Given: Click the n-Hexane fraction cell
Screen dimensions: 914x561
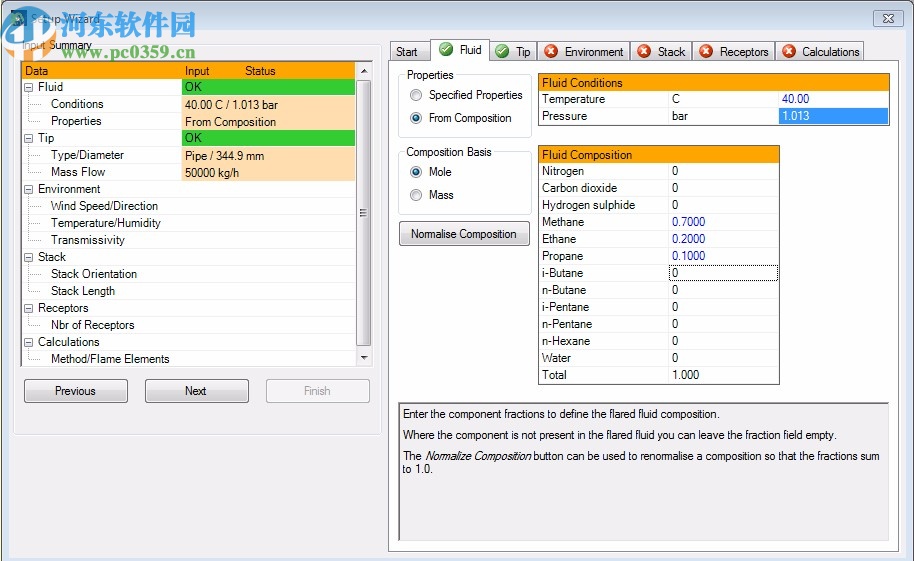Looking at the screenshot, I should 723,341.
